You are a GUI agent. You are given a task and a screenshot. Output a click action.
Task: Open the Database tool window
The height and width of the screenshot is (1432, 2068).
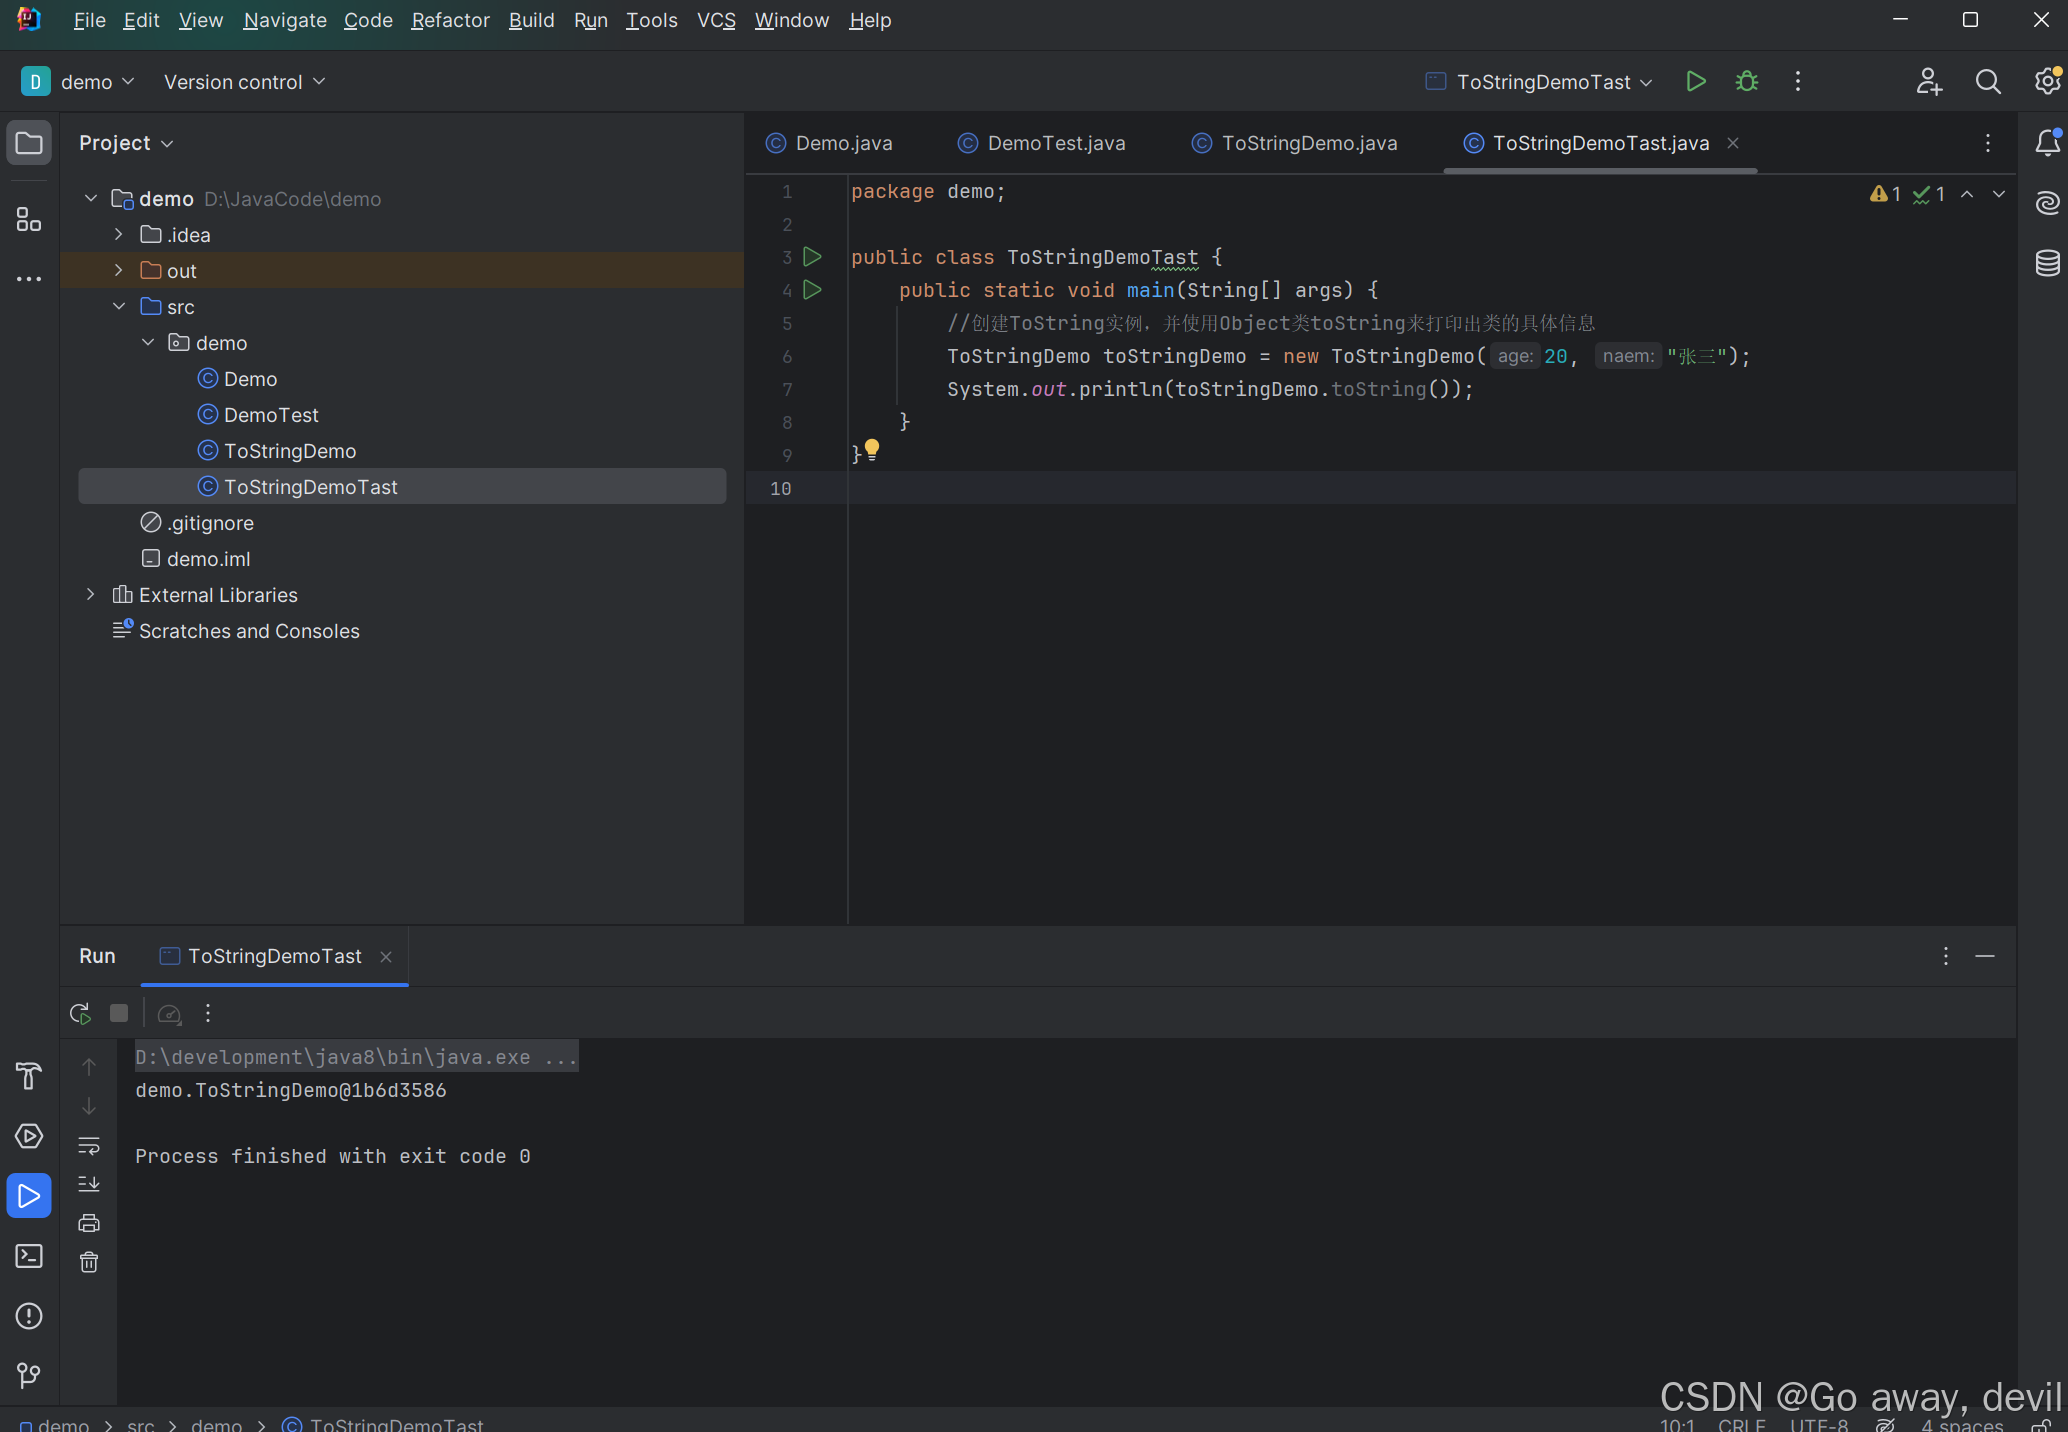[x=2047, y=263]
